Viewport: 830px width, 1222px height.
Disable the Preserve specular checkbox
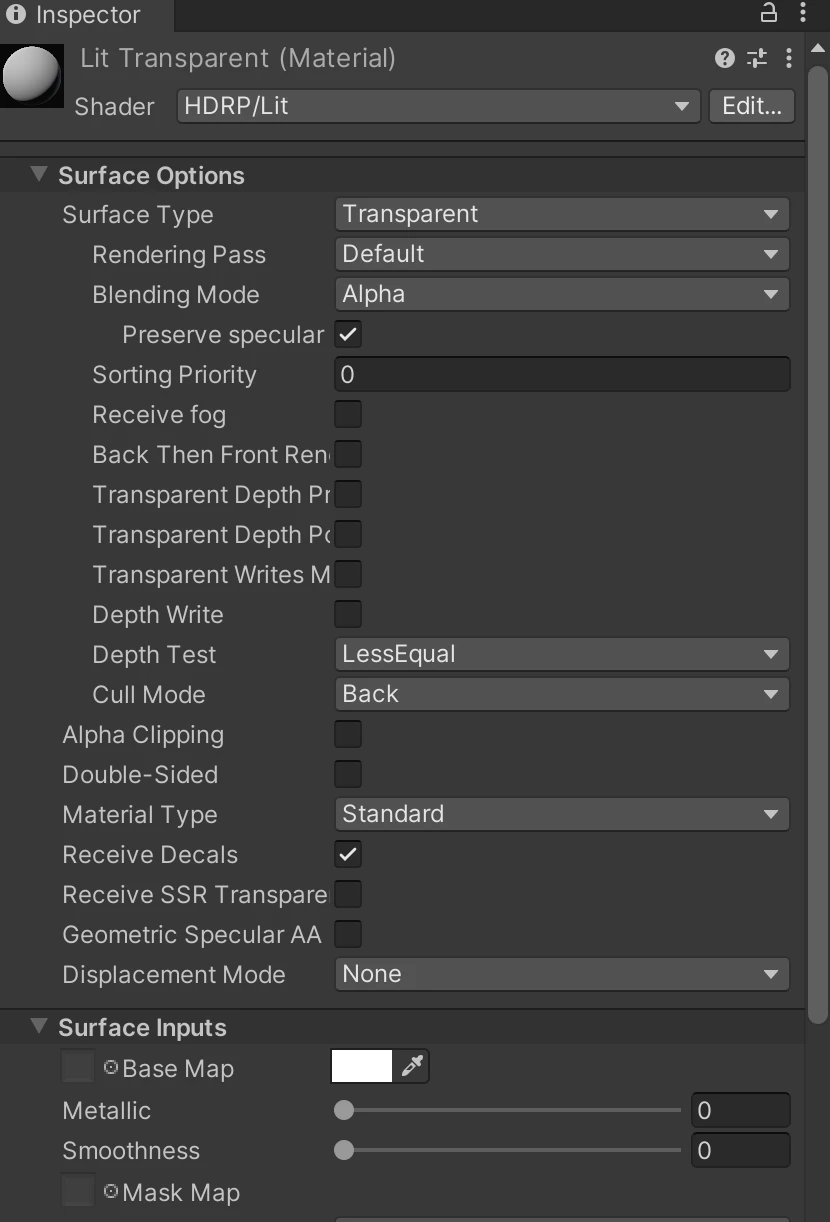348,334
